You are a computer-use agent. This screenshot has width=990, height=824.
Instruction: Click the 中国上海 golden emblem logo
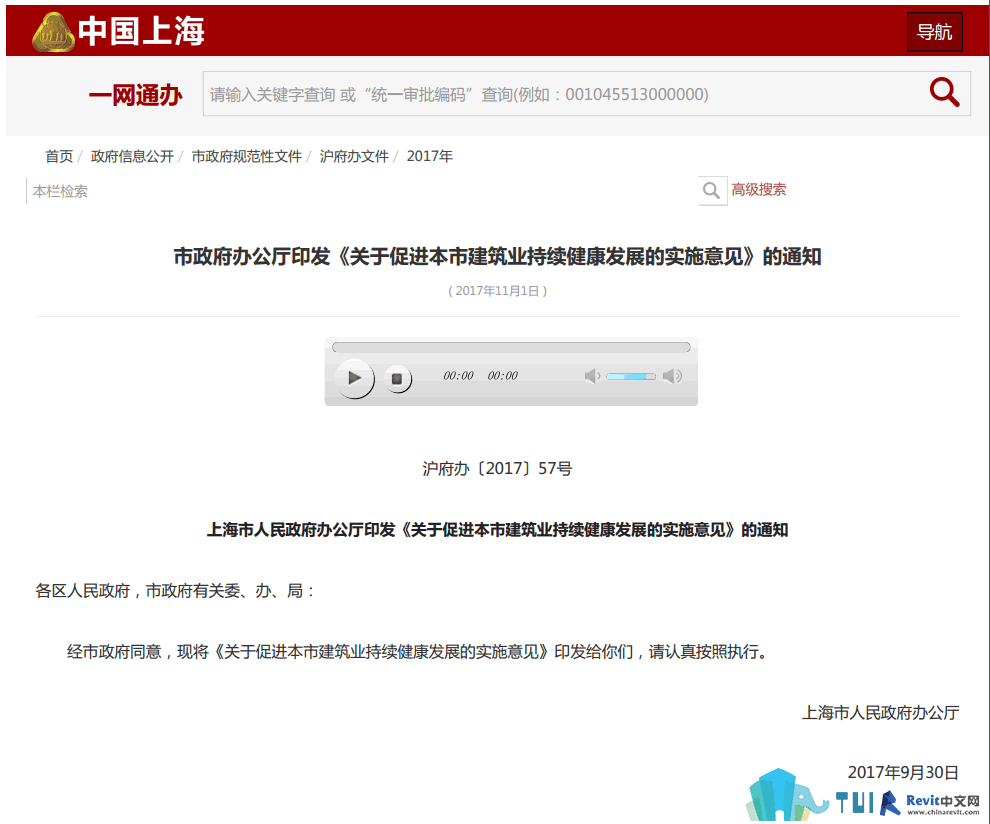point(53,32)
